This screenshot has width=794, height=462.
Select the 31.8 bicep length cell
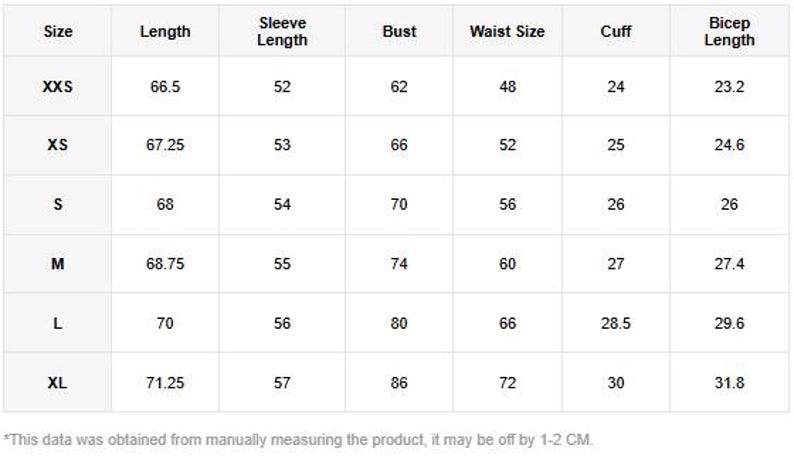(x=729, y=382)
